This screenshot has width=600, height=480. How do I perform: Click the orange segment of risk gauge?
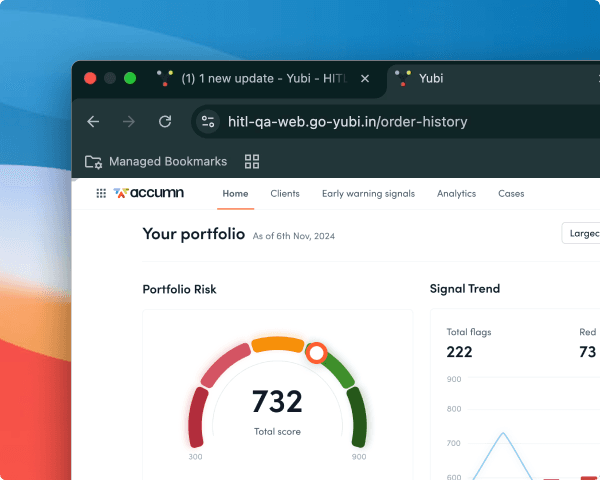click(278, 344)
